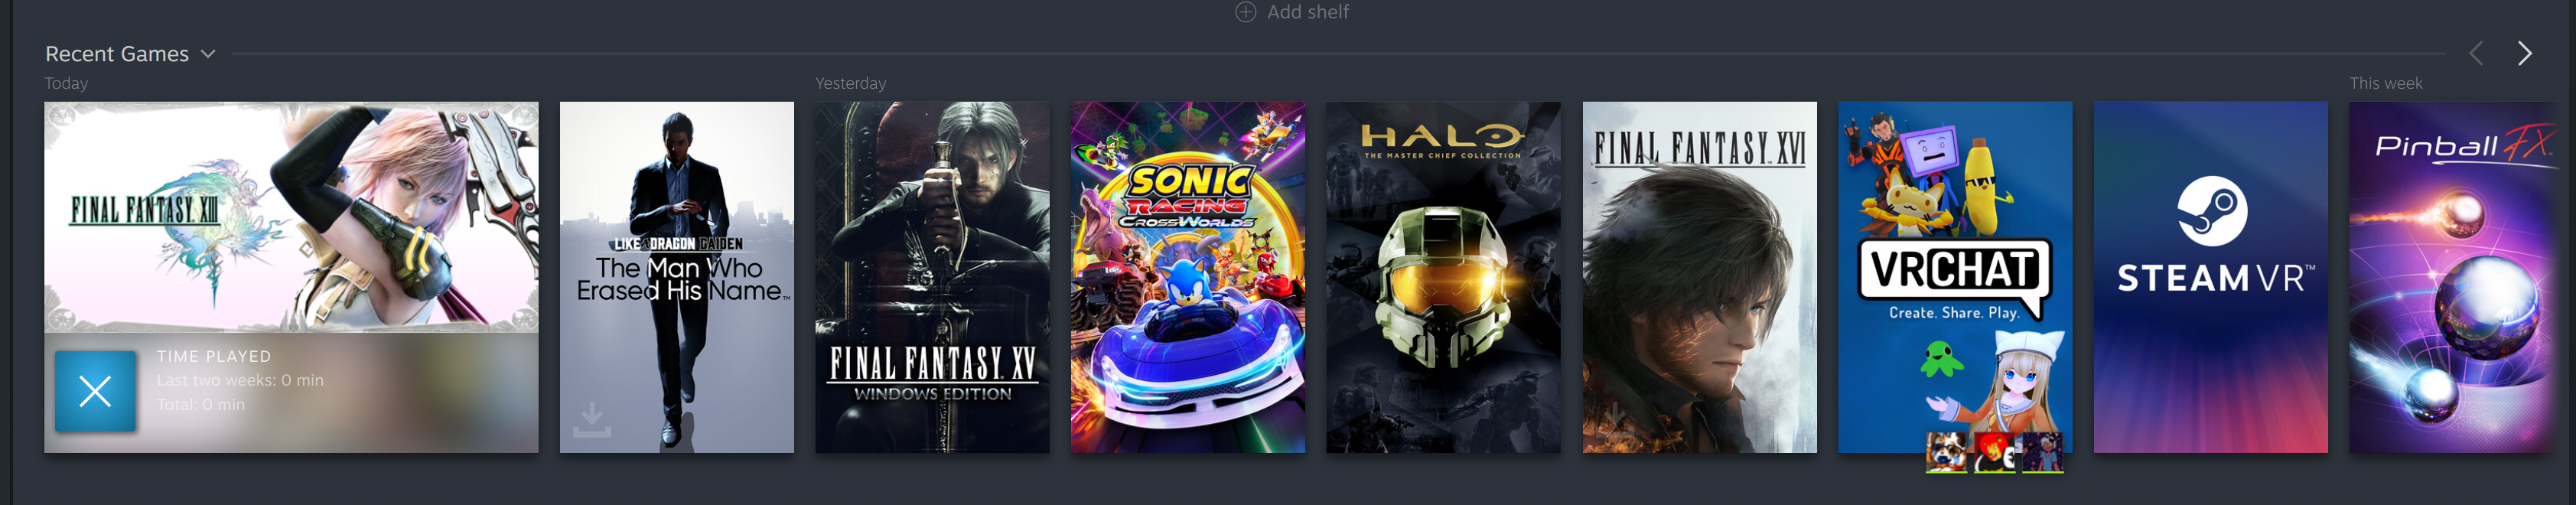Select the Halo Master Chief Collection cover
2576x505 pixels.
coord(1443,277)
